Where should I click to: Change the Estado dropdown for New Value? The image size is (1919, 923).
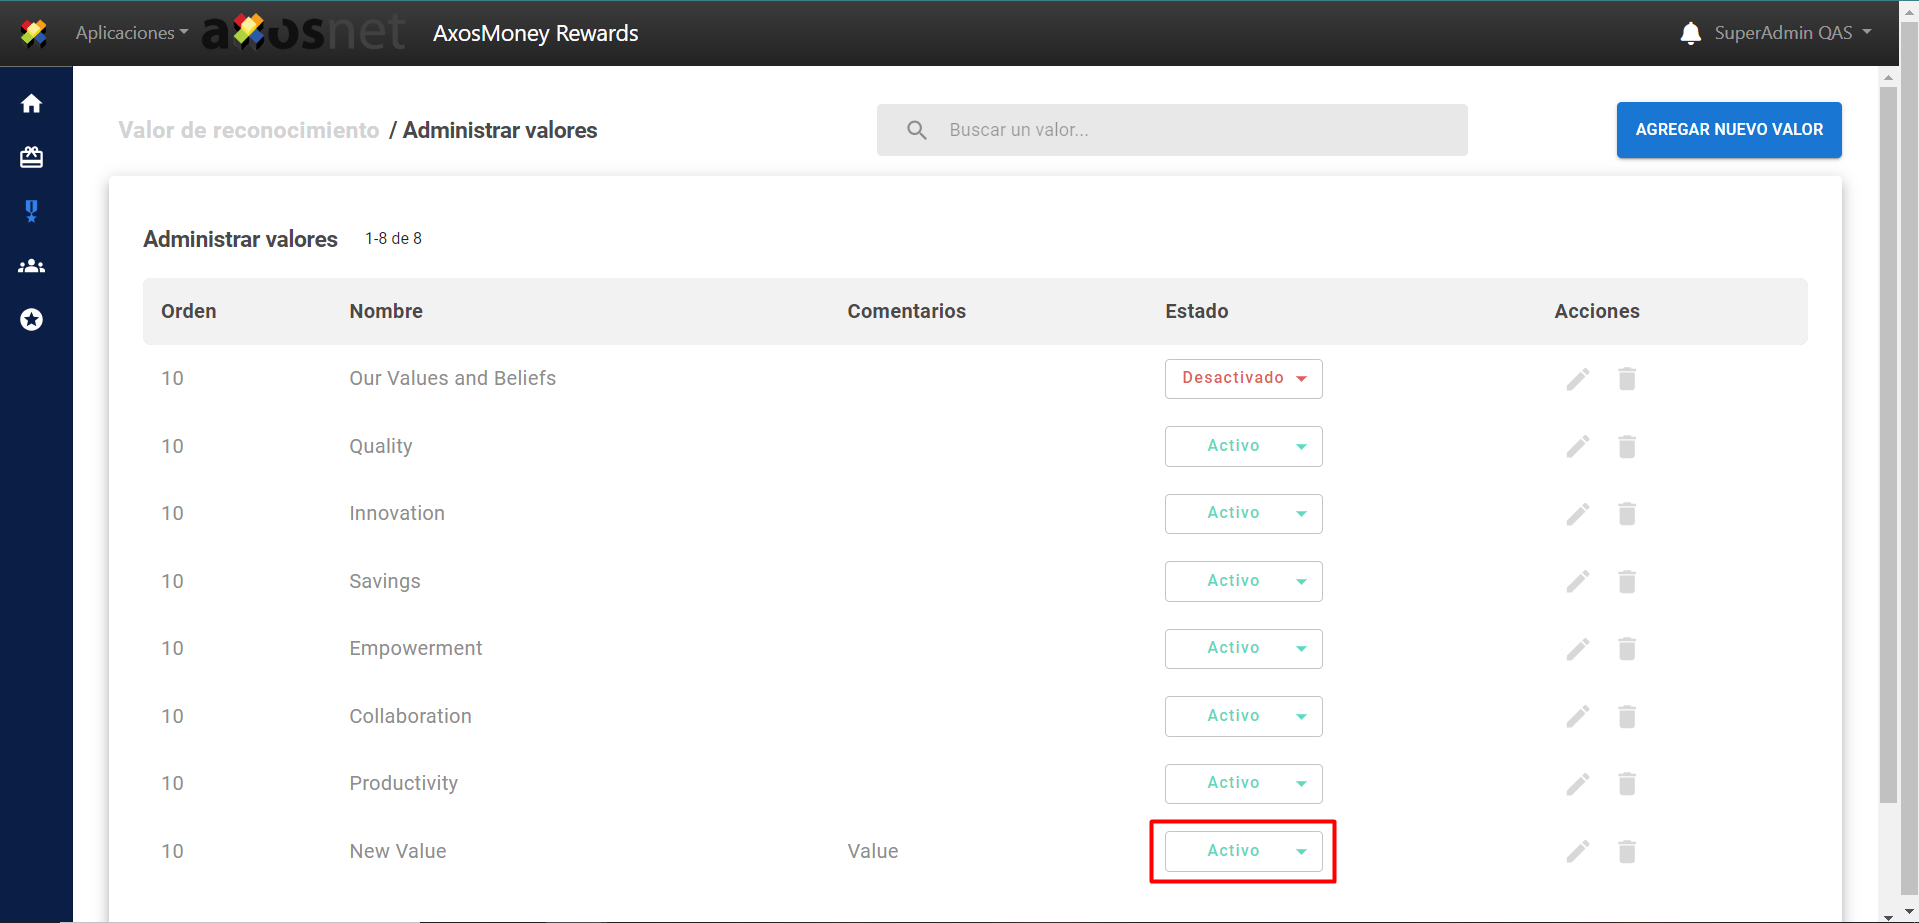point(1243,852)
